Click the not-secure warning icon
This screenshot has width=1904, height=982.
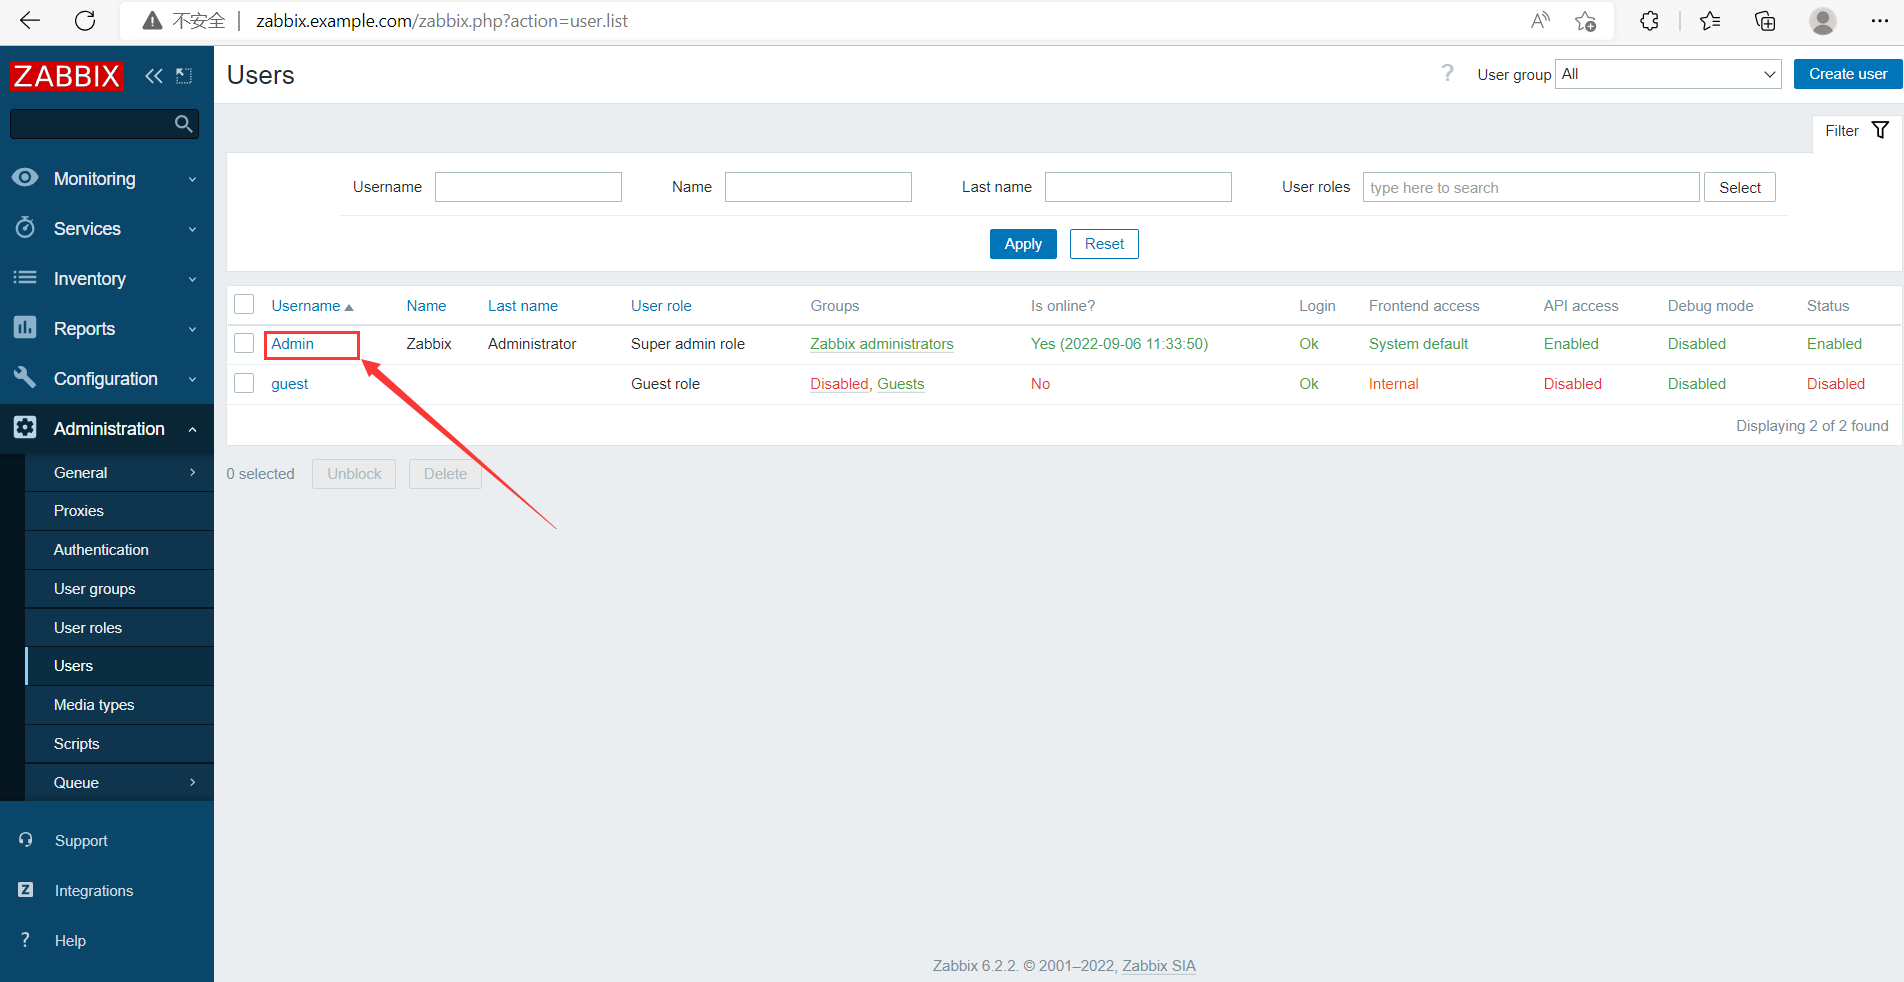click(x=152, y=21)
